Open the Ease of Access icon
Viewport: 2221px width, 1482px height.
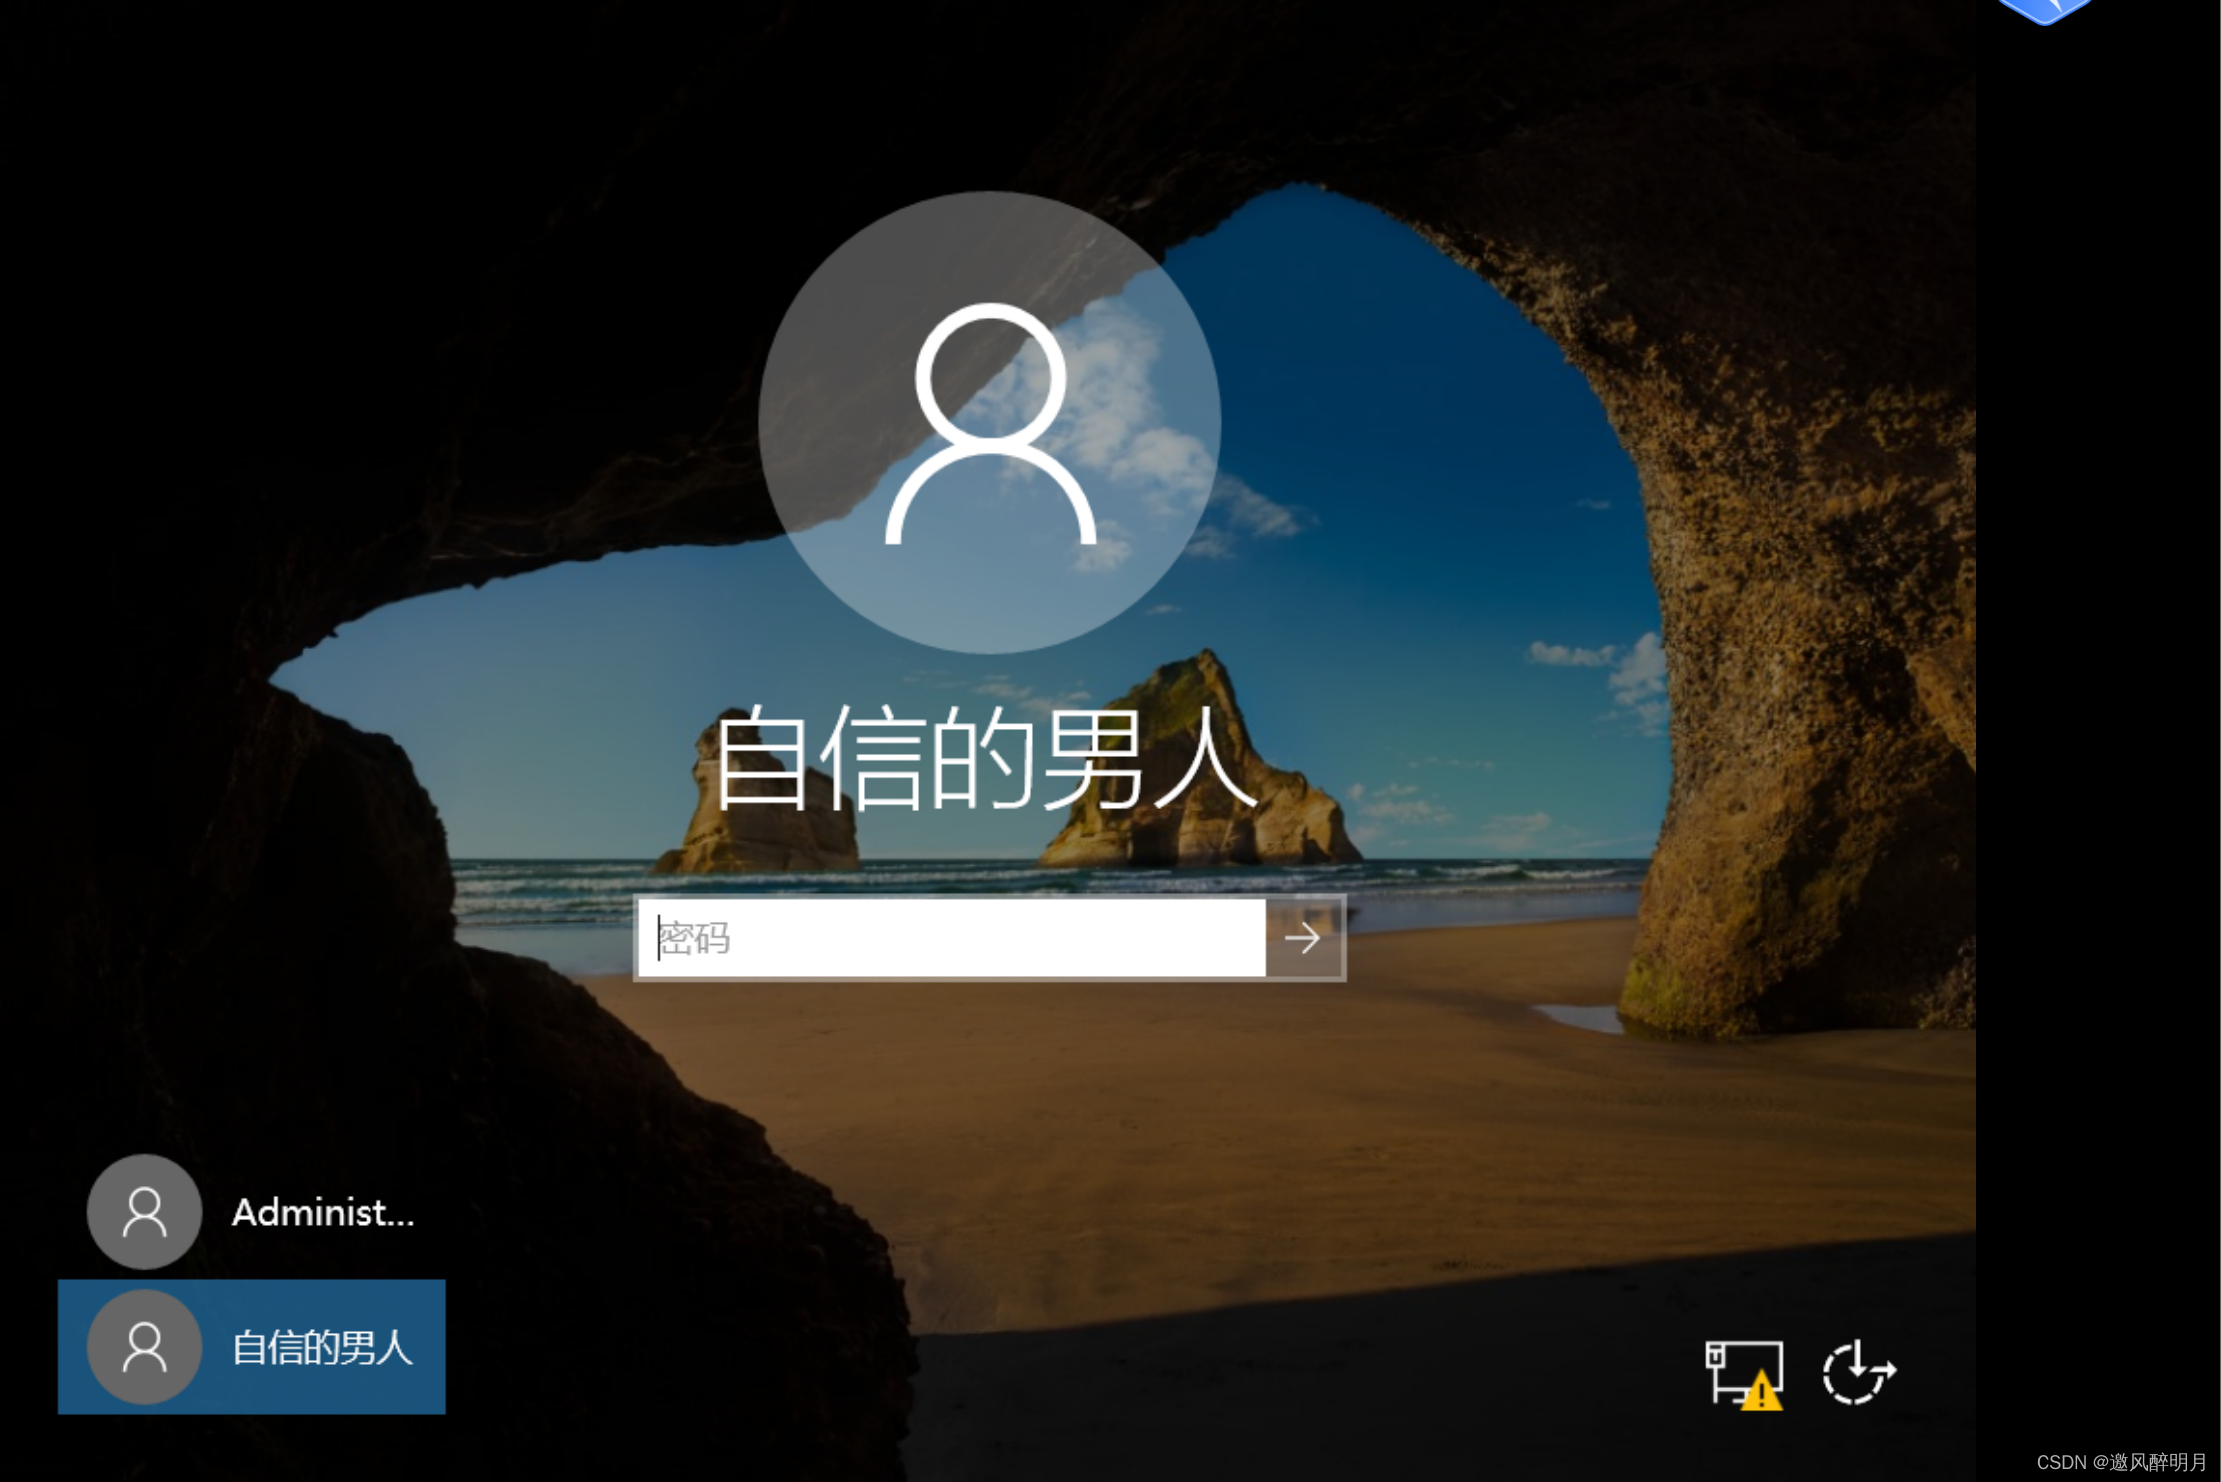[x=1858, y=1372]
